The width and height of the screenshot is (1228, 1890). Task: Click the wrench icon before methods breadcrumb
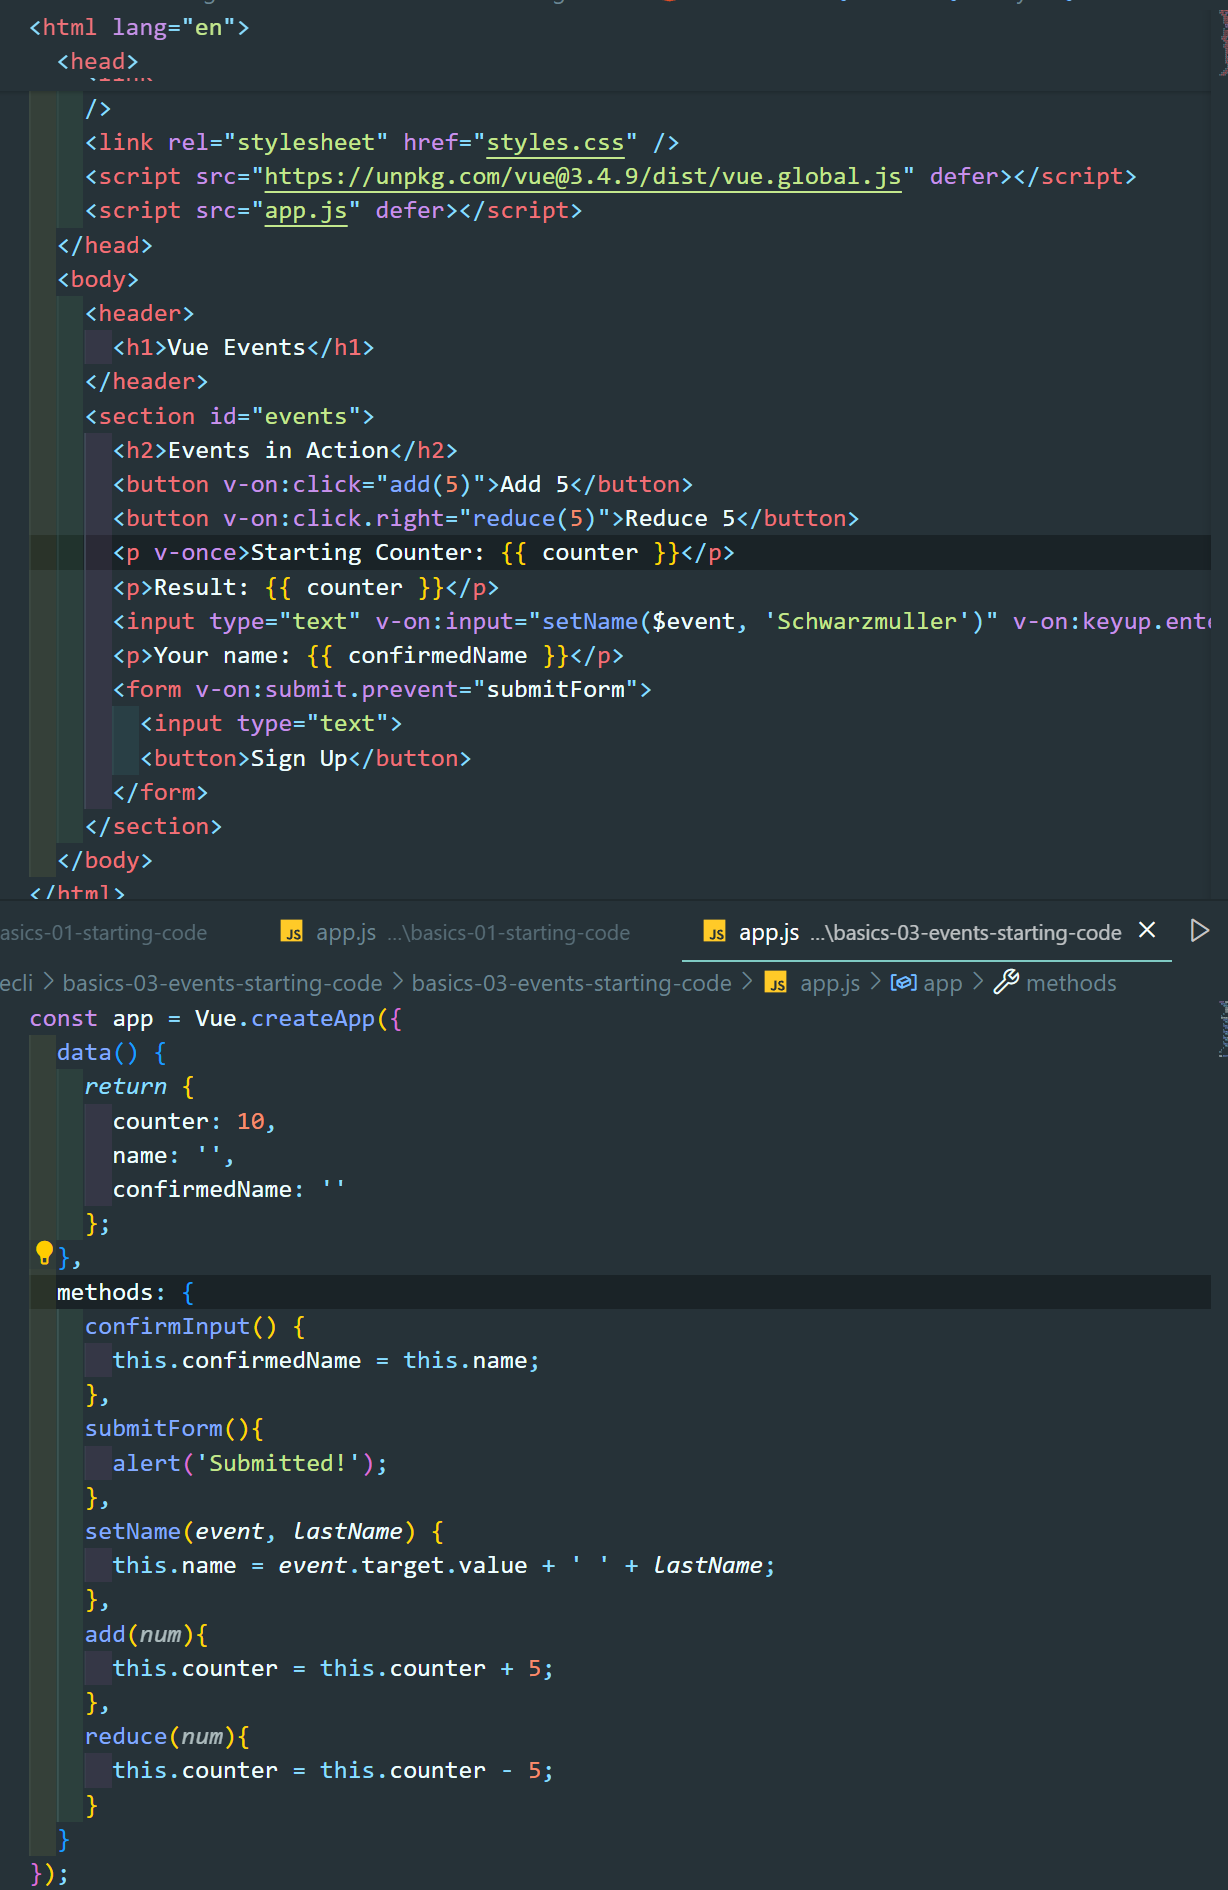(1006, 982)
